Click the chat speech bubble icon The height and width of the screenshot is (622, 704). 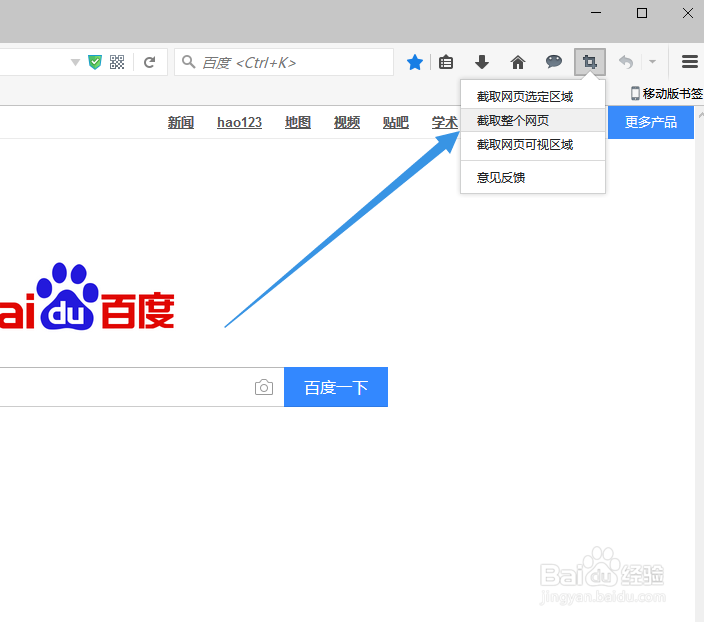click(554, 62)
